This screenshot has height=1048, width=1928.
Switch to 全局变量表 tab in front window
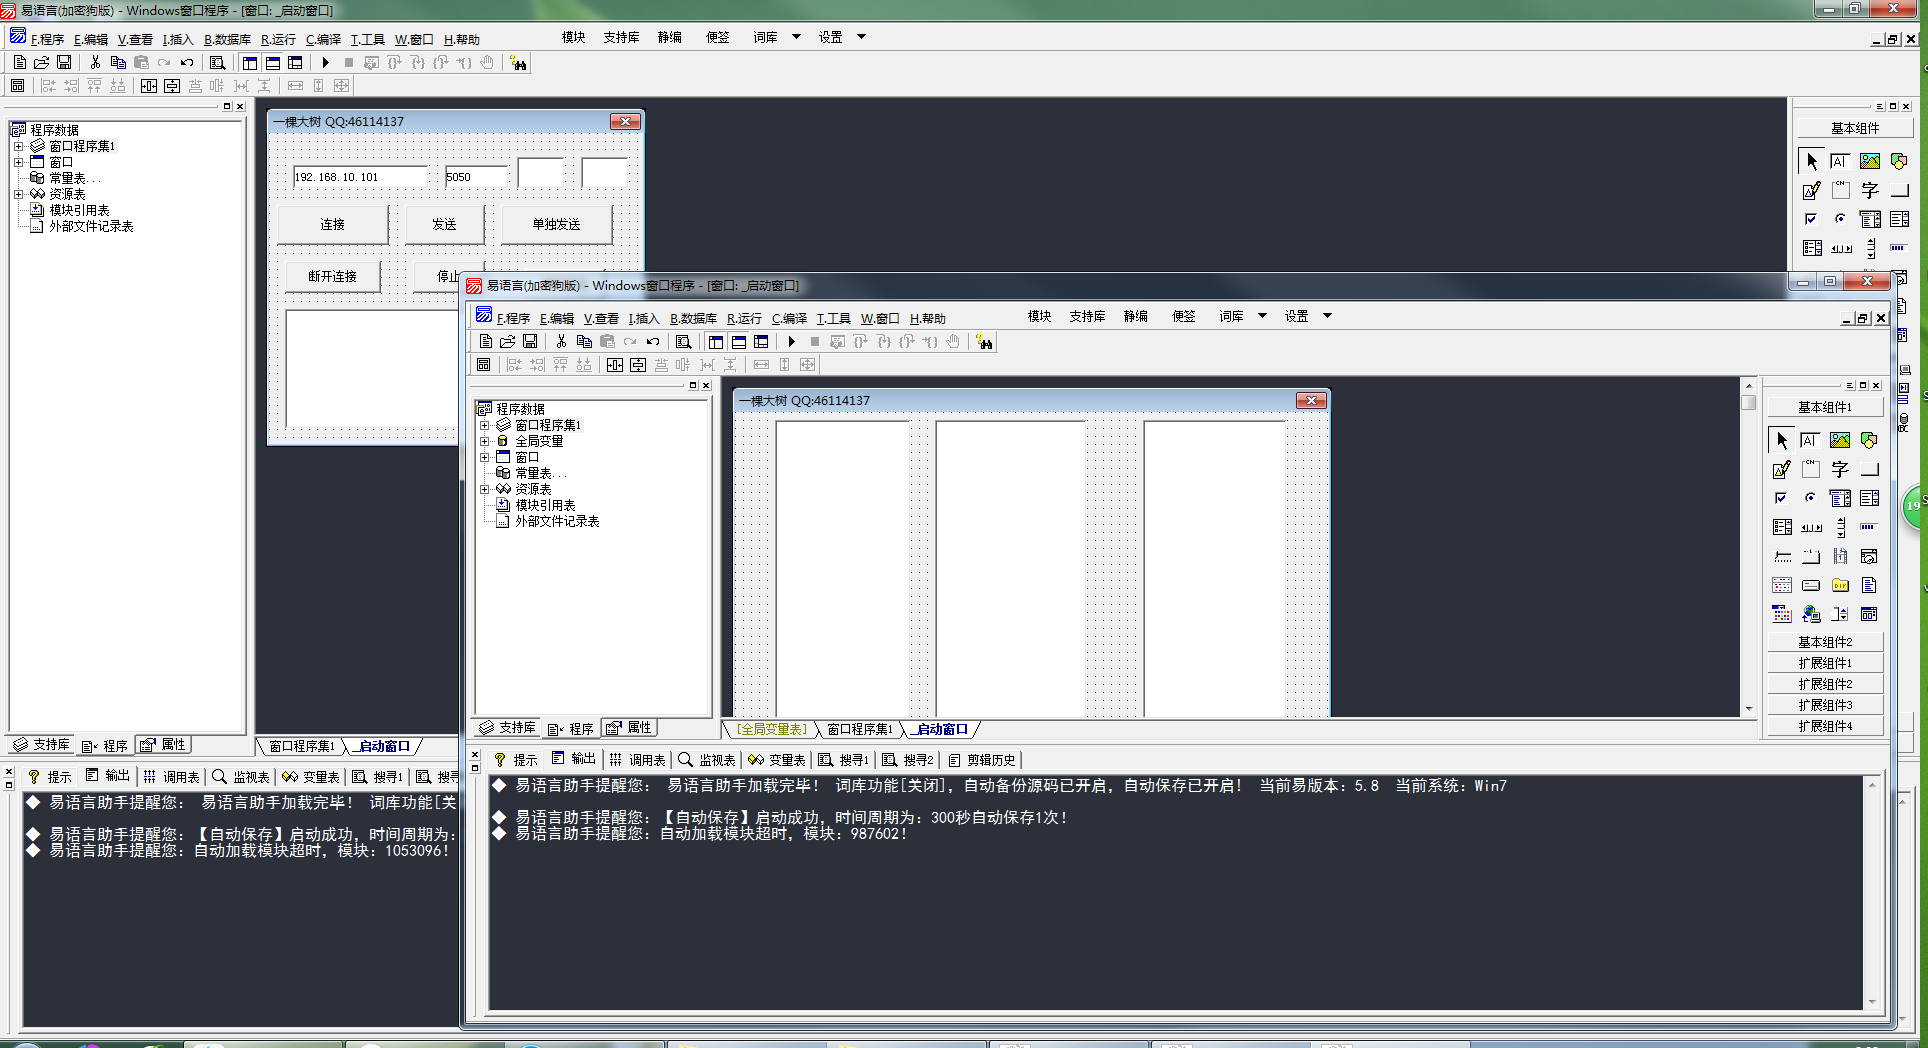tap(771, 729)
